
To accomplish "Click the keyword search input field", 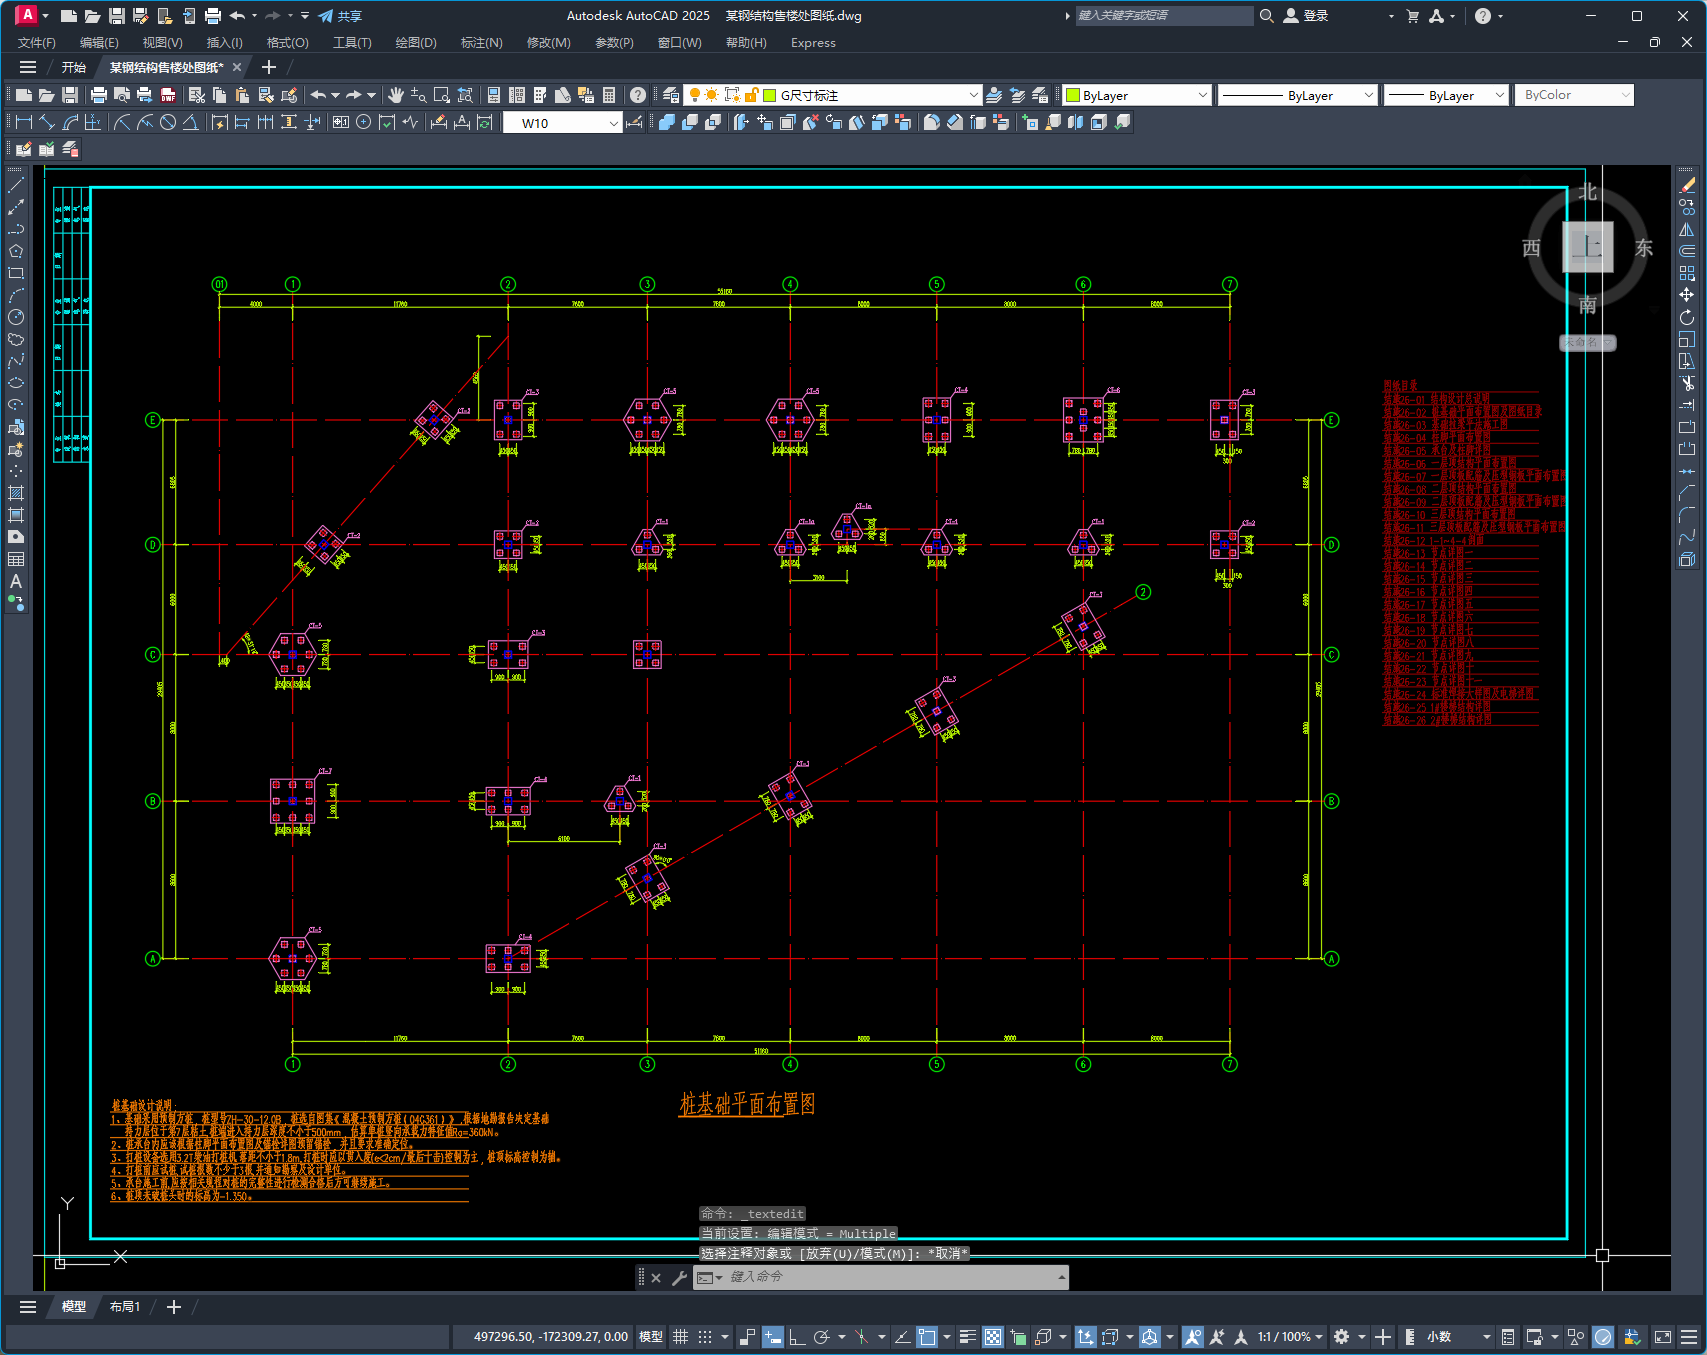I will (1164, 16).
